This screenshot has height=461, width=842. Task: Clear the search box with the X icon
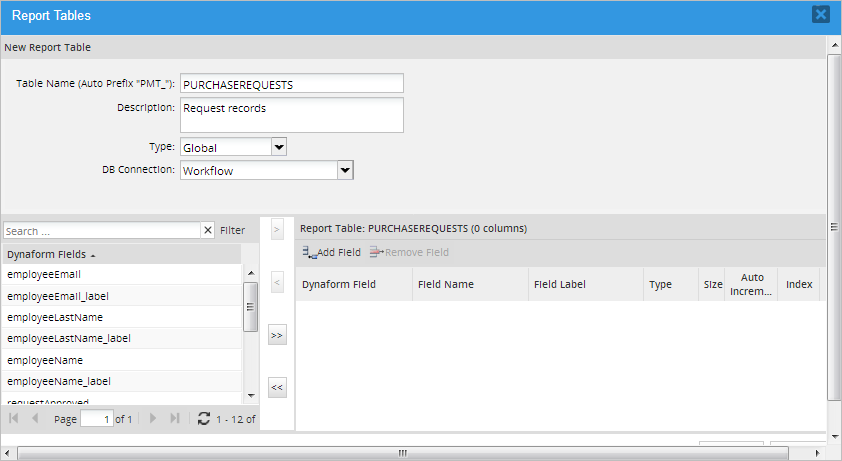click(208, 231)
